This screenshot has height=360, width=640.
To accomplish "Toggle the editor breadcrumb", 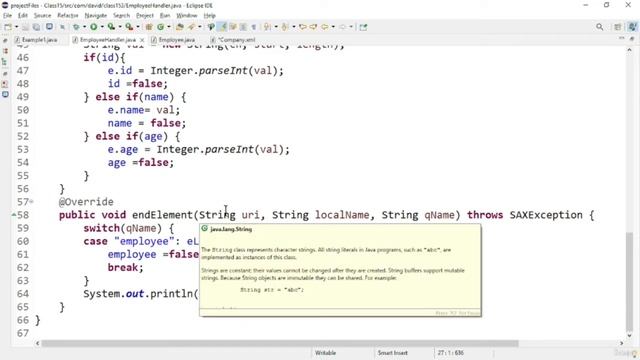I will (x=211, y=27).
